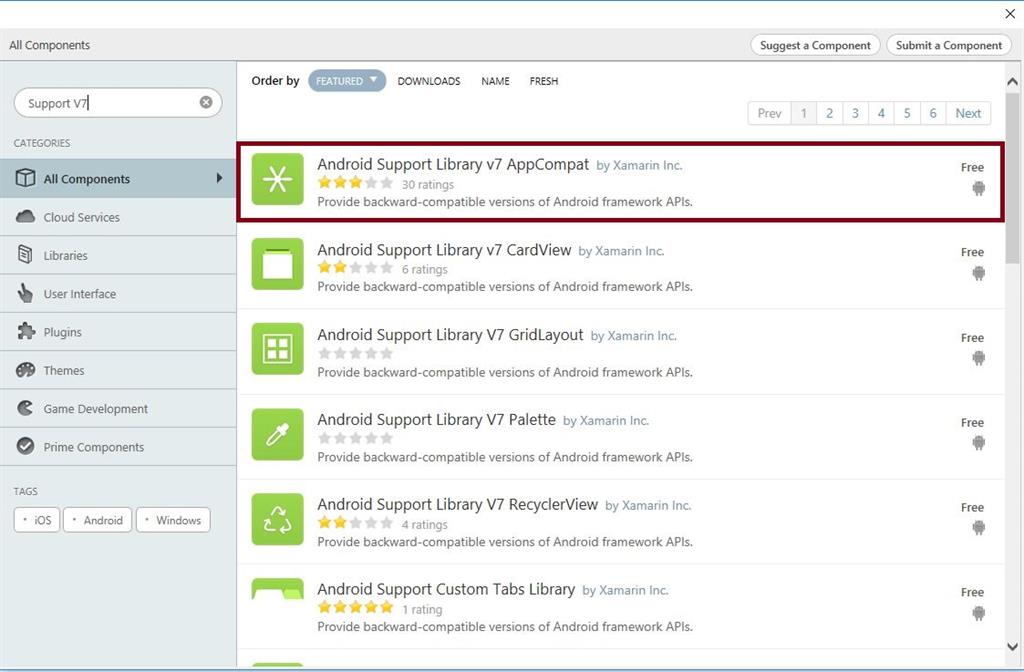This screenshot has height=672, width=1024.
Task: Select the Game Development category
Action: pyautogui.click(x=118, y=409)
